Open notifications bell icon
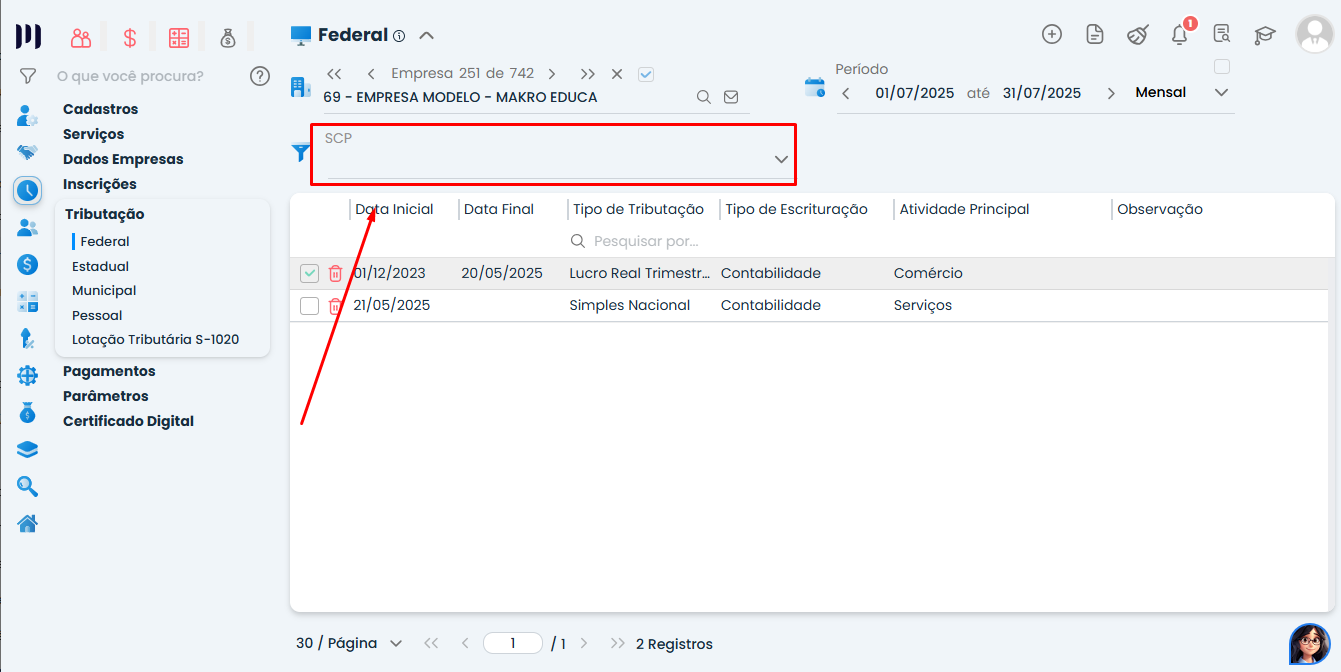Viewport: 1341px width, 672px height. click(x=1180, y=35)
